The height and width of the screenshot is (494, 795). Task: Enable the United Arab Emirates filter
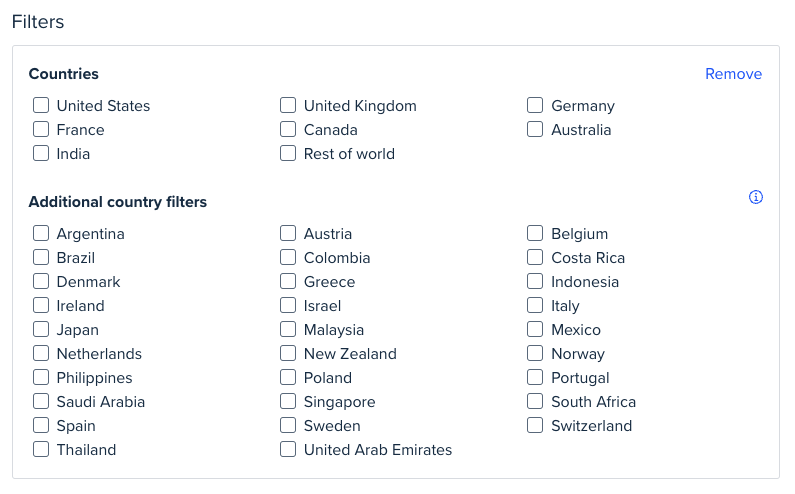point(288,449)
